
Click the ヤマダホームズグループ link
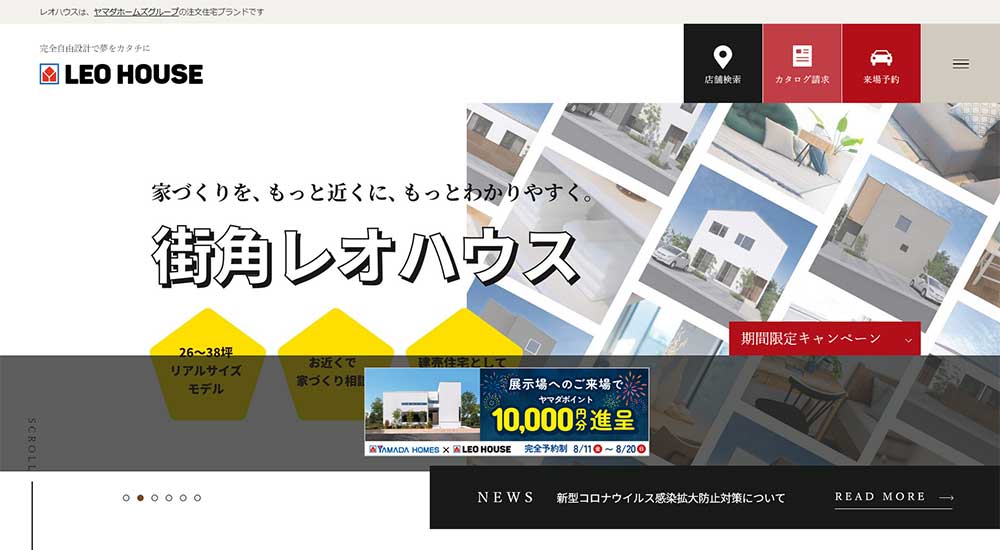[135, 12]
